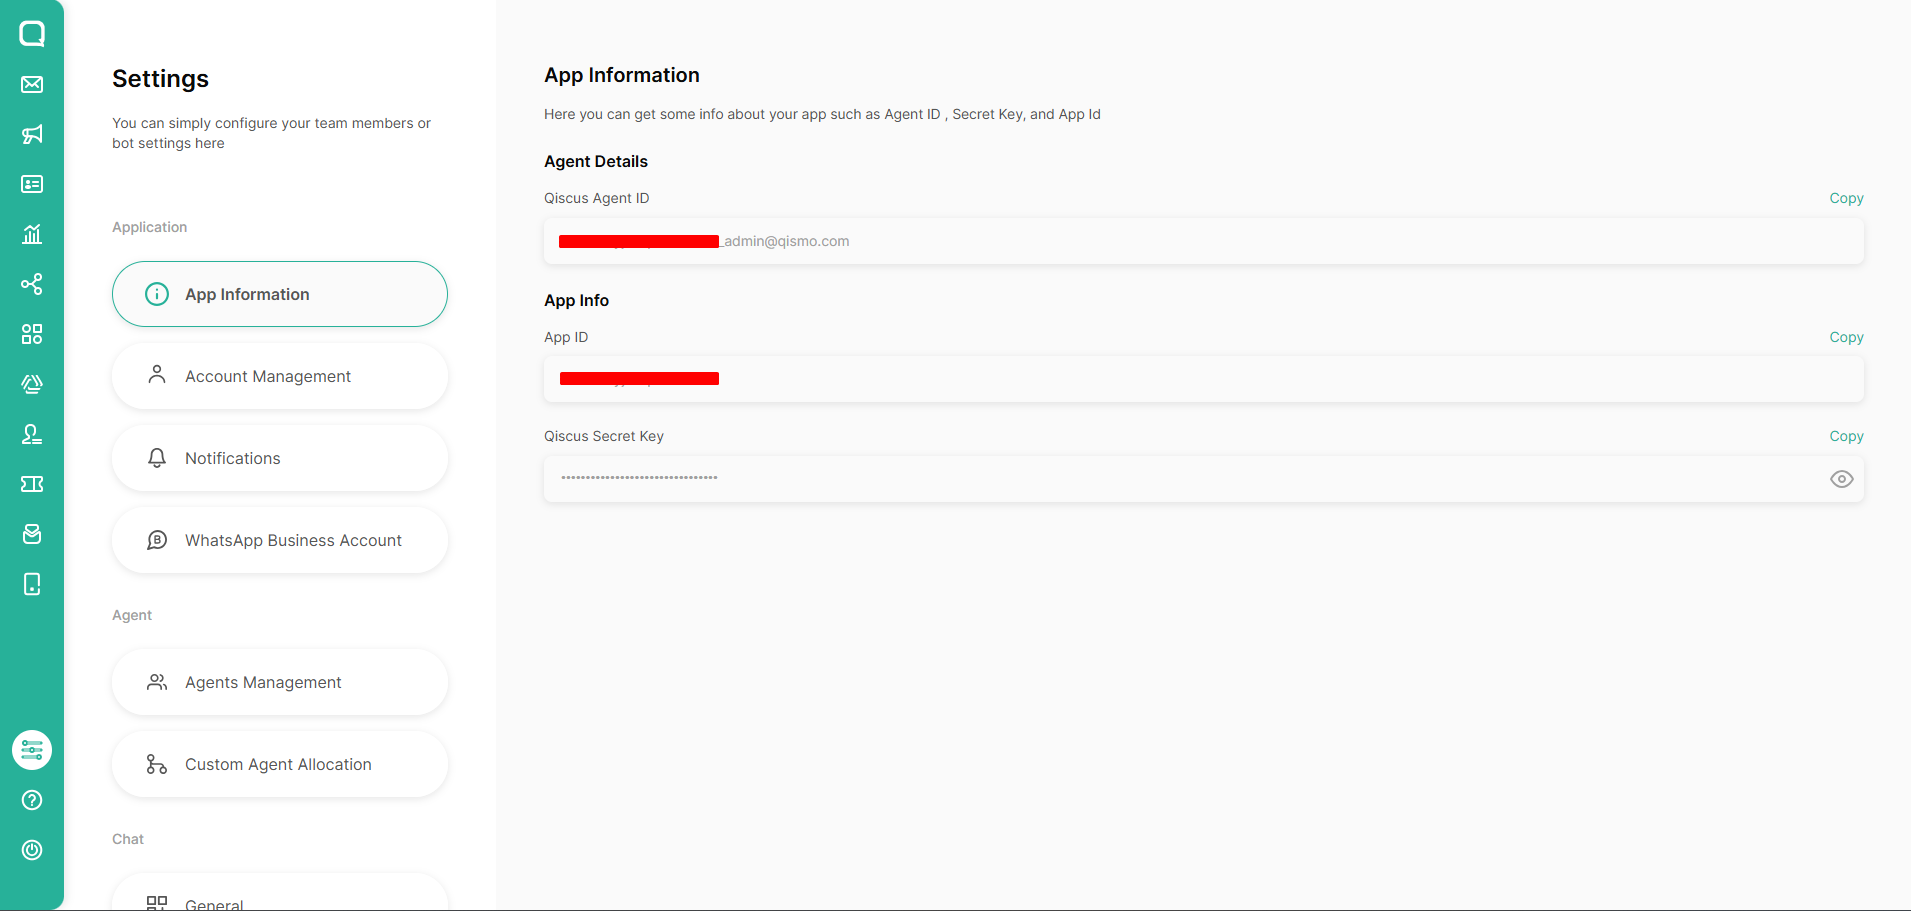
Task: Open Custom Agent Allocation
Action: pos(280,764)
